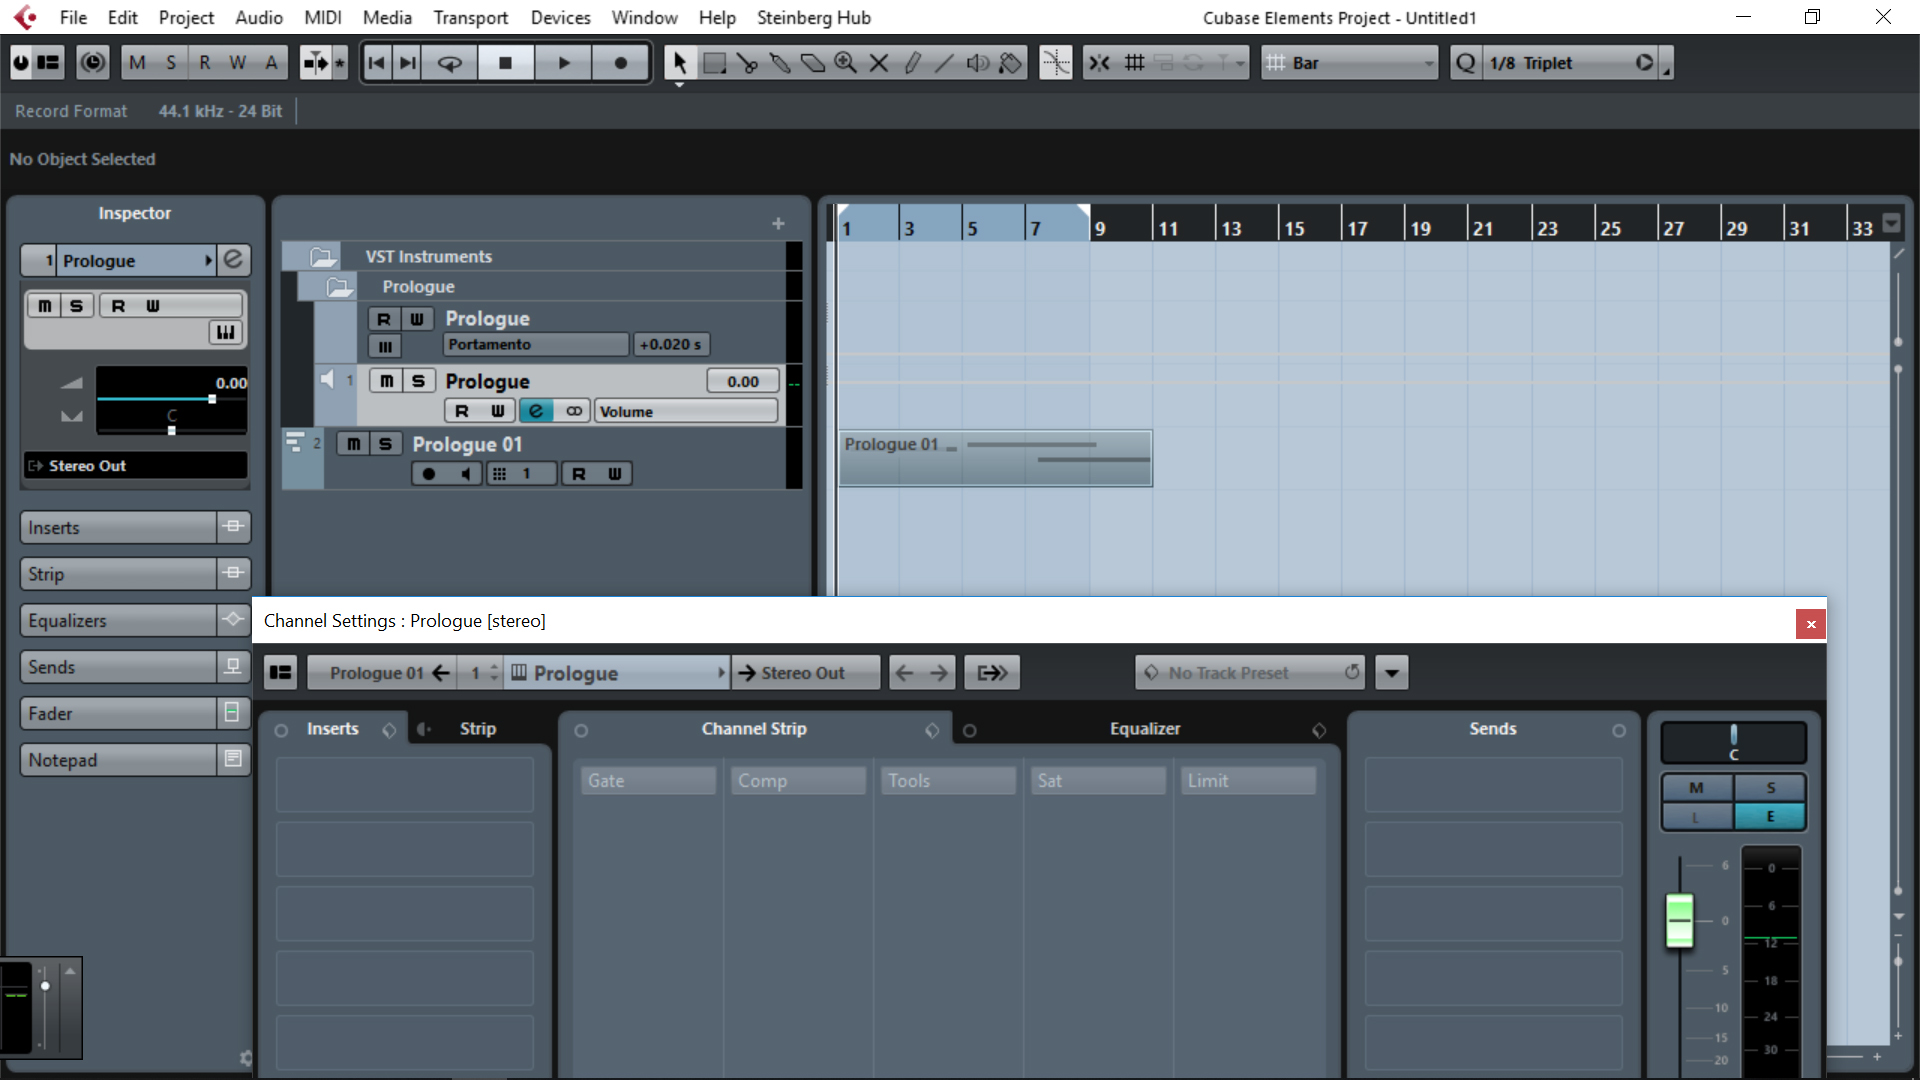Click Activate Project power button

coord(21,63)
